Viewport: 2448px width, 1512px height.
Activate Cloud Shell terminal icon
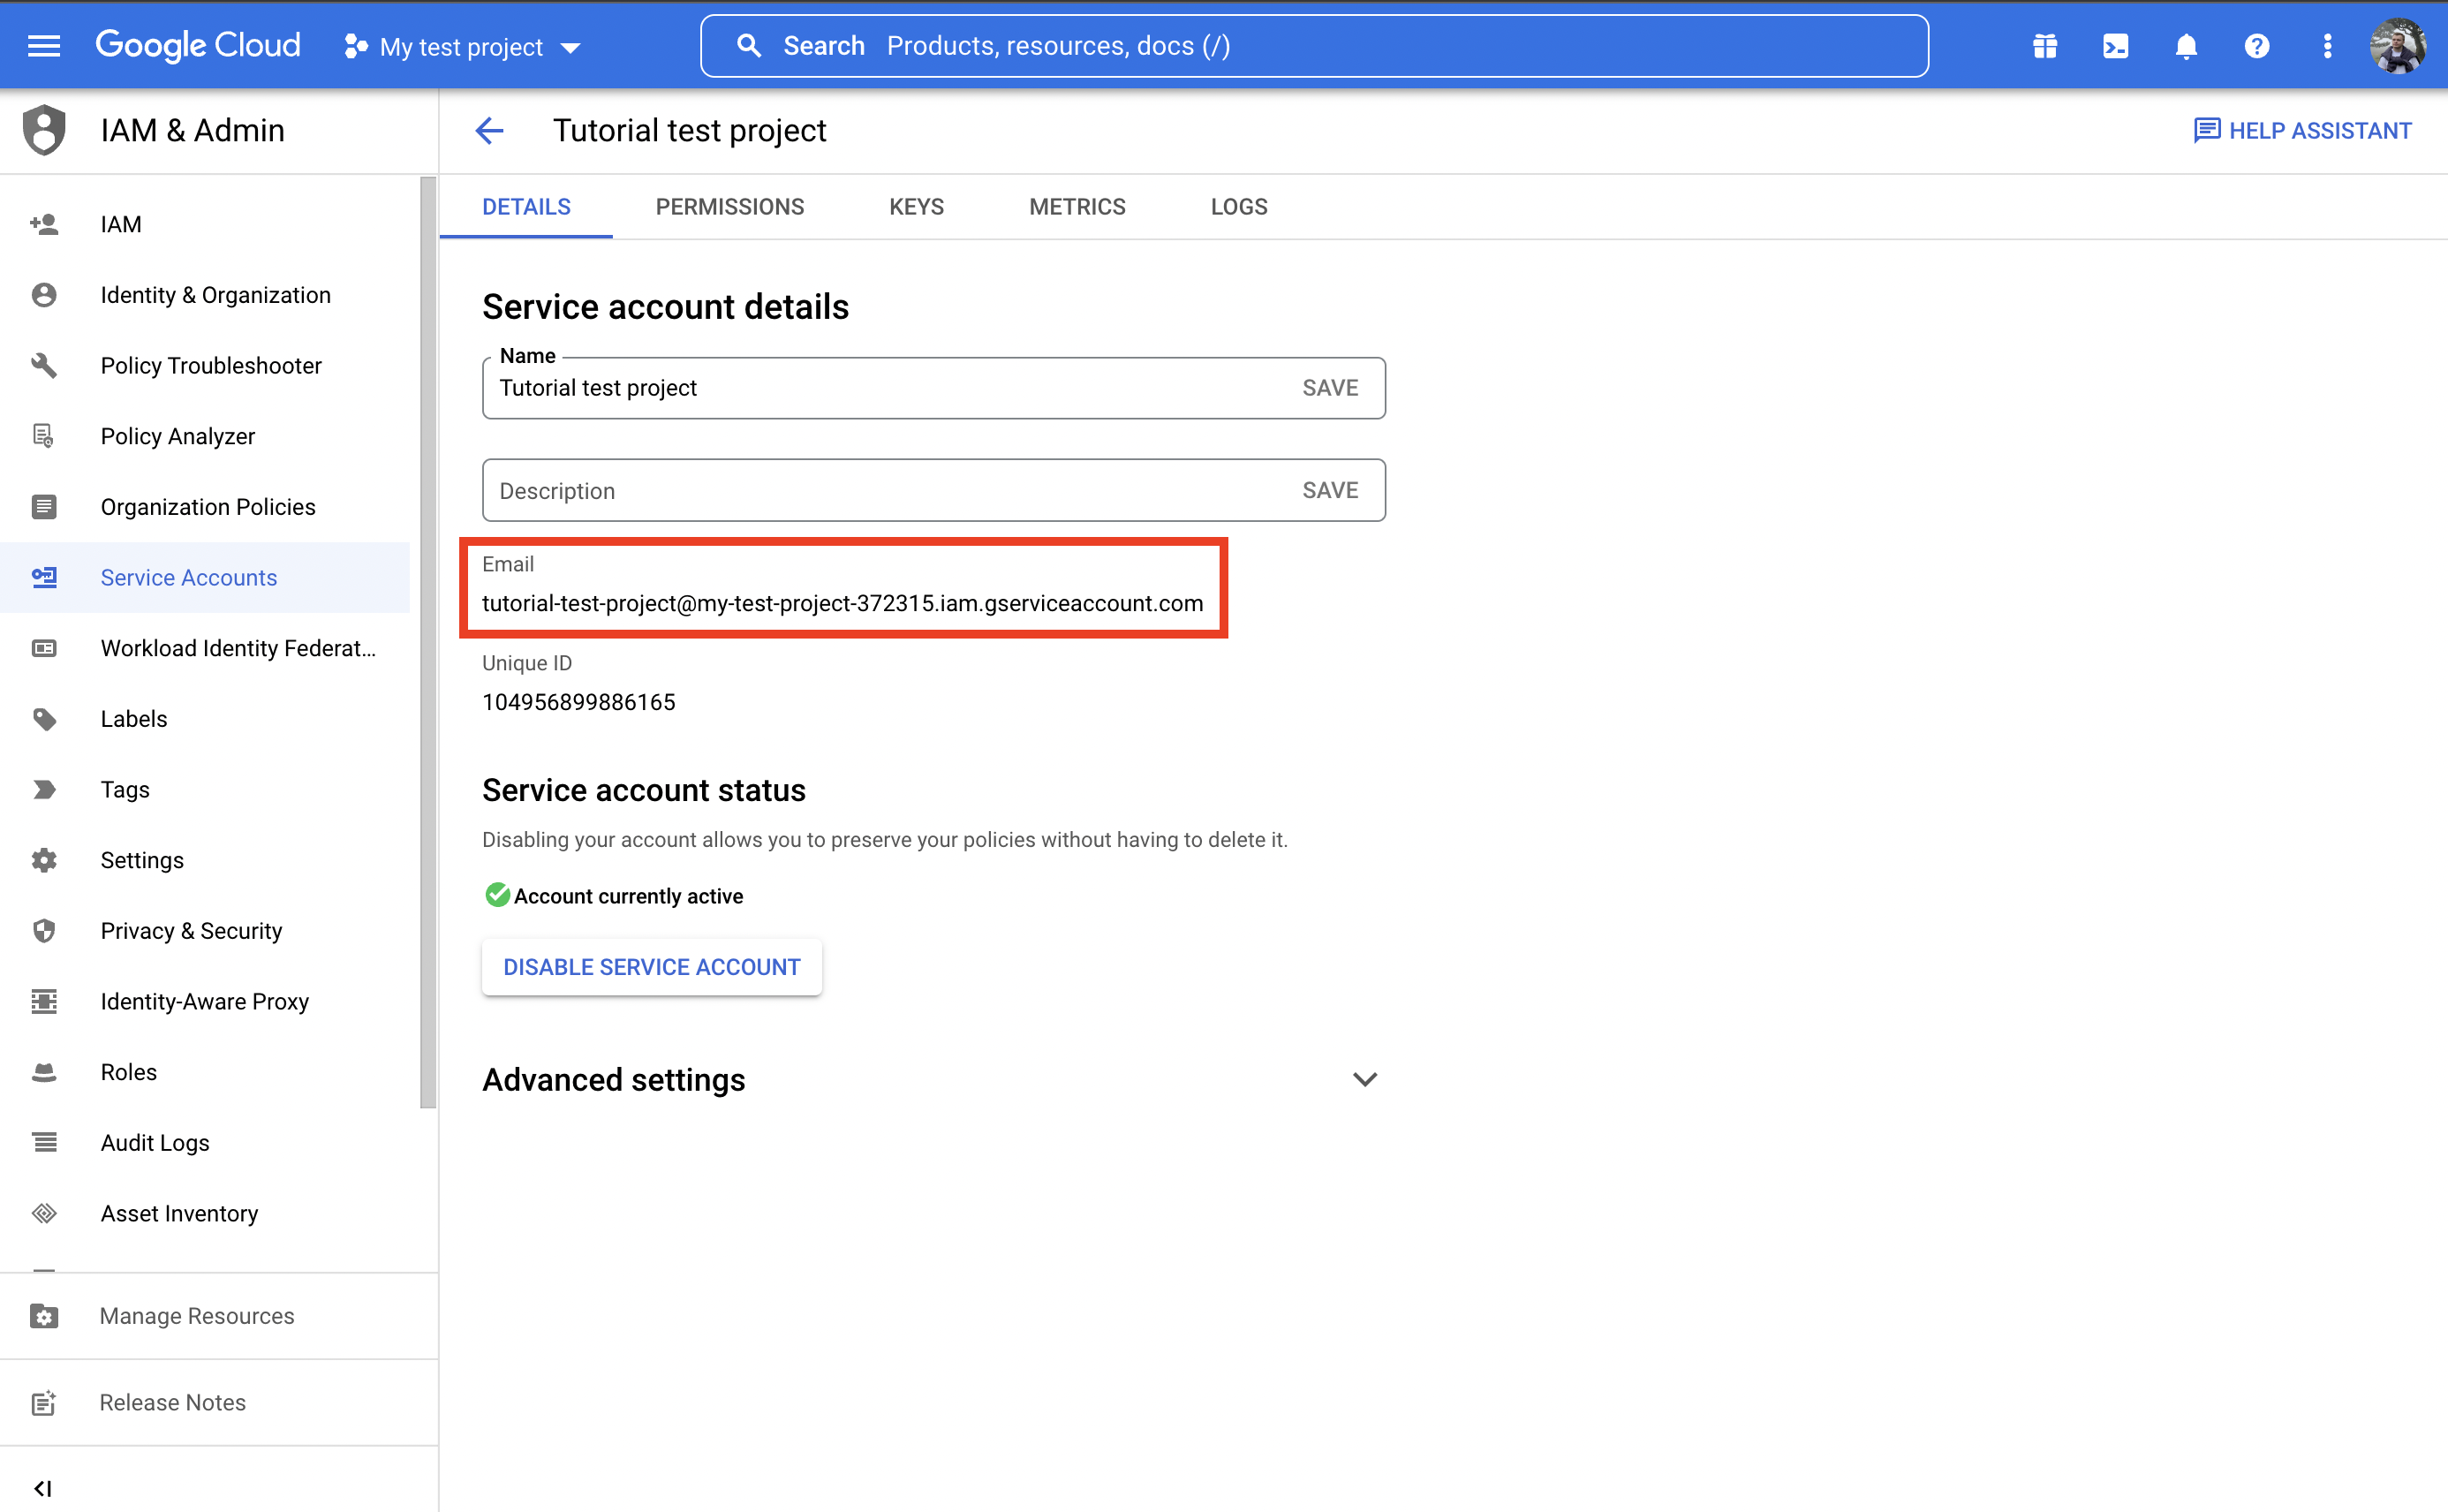[2115, 46]
